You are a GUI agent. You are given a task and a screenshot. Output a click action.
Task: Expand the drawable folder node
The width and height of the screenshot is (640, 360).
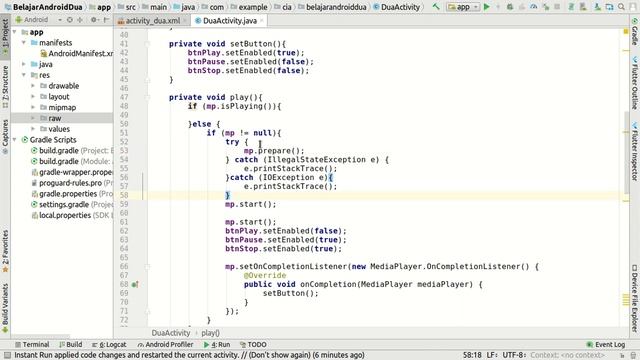33,86
